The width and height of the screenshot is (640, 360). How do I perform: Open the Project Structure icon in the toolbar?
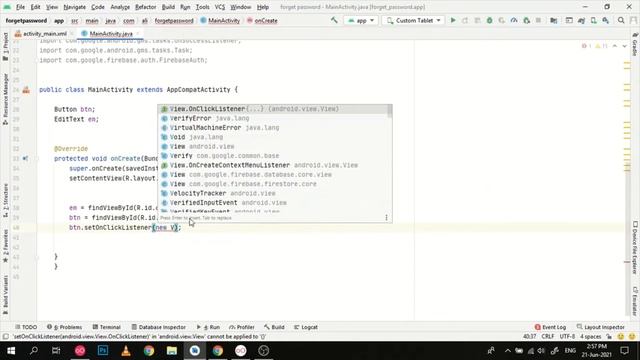coord(553,20)
